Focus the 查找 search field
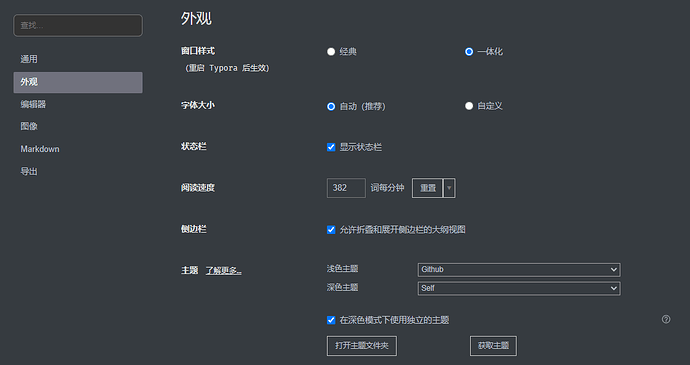This screenshot has height=365, width=690. (78, 26)
